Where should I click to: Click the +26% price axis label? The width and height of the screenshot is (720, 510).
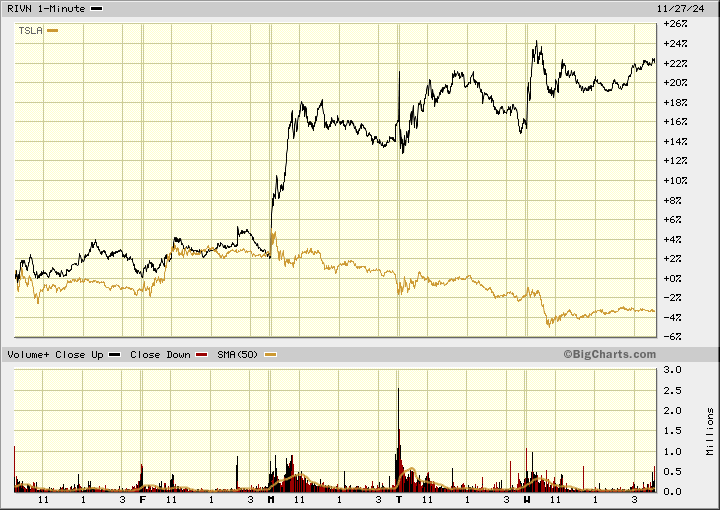[x=675, y=24]
